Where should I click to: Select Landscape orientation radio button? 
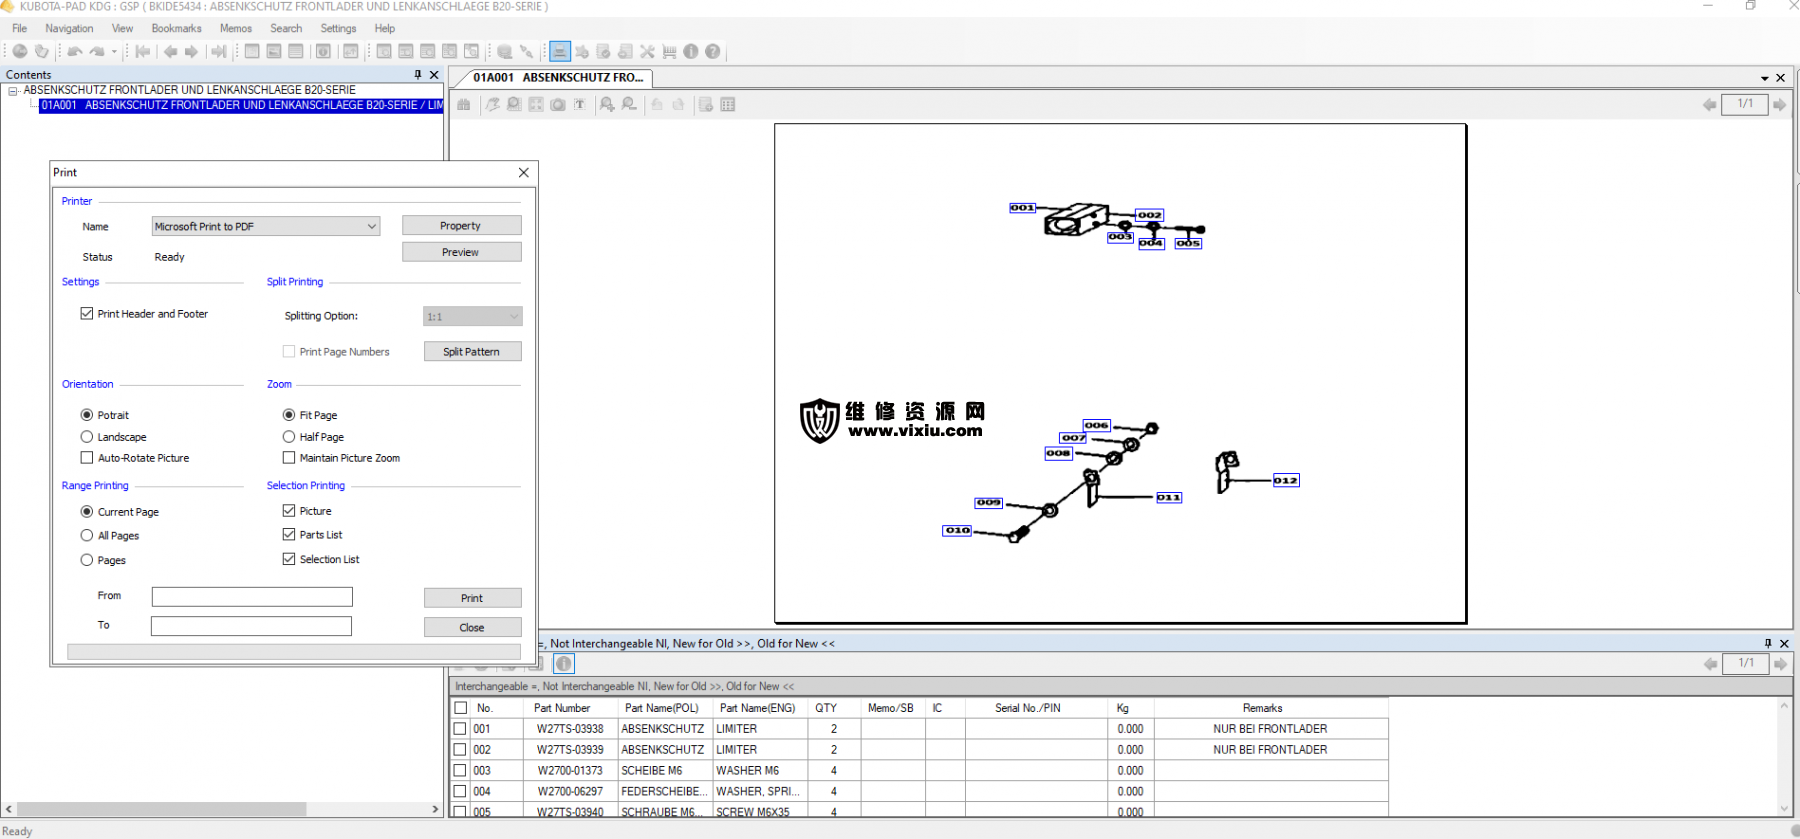click(x=87, y=436)
